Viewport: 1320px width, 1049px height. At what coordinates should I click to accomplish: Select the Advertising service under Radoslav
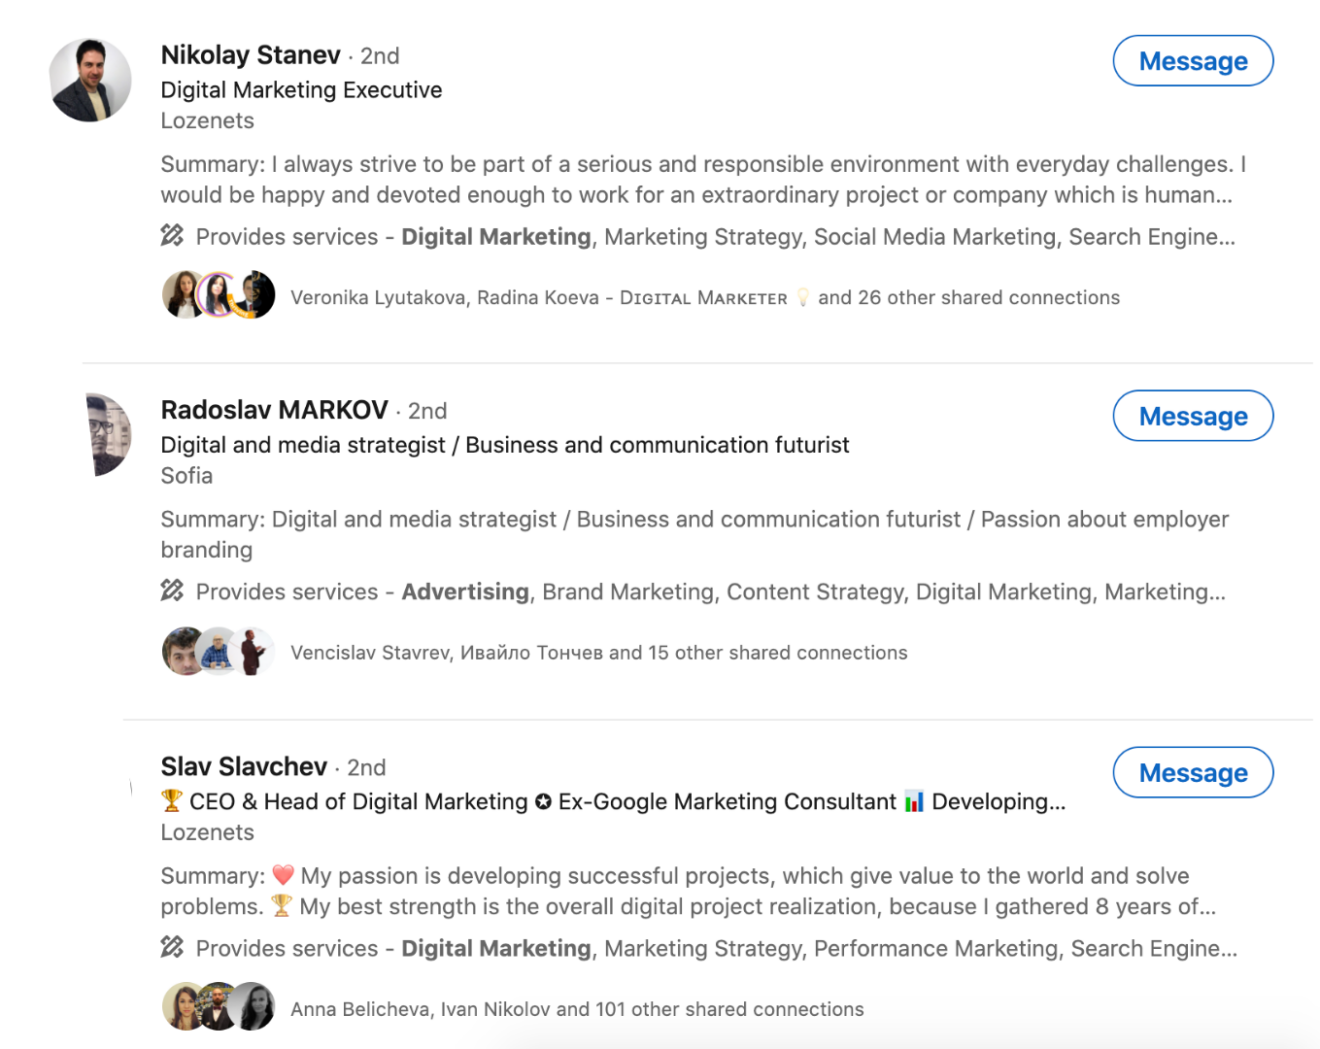point(465,591)
